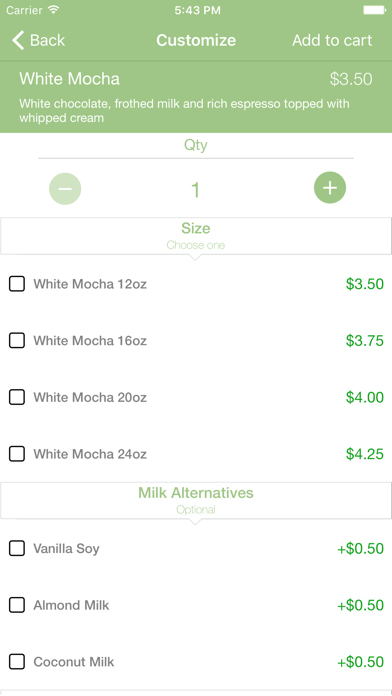Tap the Customize title
This screenshot has width=392, height=696.
(x=196, y=40)
